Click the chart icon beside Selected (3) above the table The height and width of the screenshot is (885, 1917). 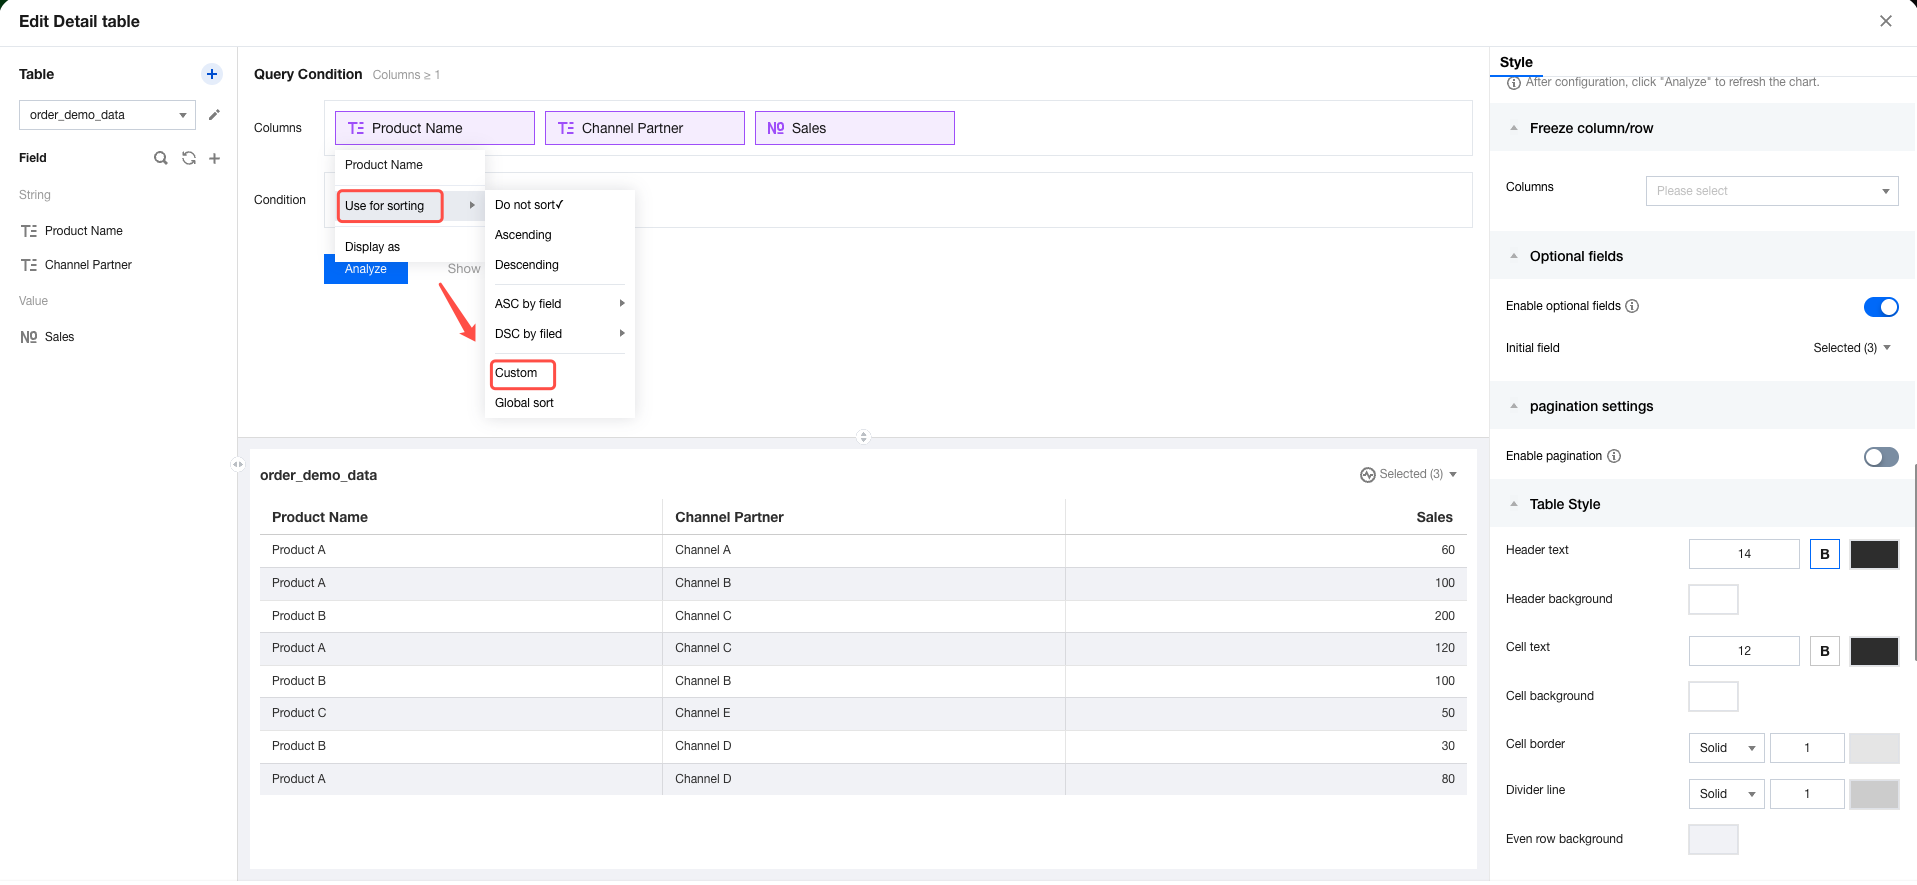(1367, 475)
